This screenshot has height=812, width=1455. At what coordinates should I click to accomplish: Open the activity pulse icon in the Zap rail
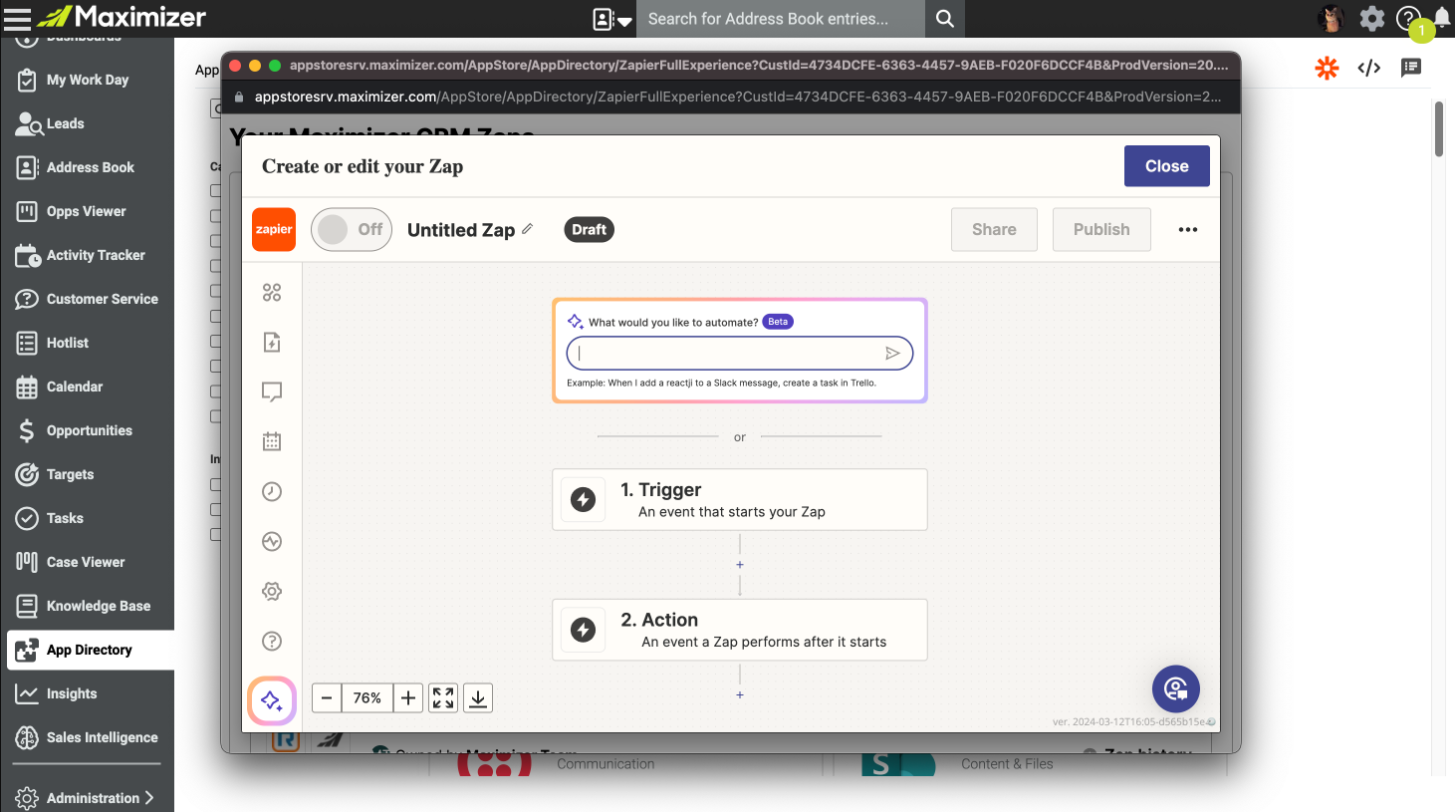(x=272, y=541)
